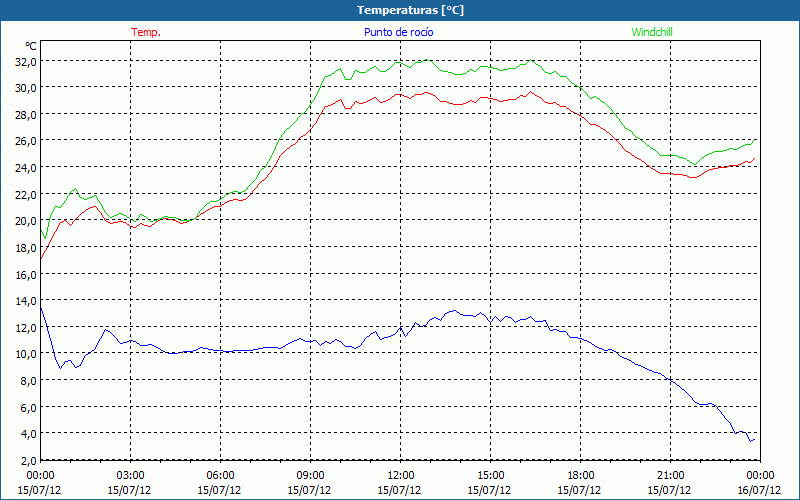Click the 10,0 y-axis value

point(26,354)
